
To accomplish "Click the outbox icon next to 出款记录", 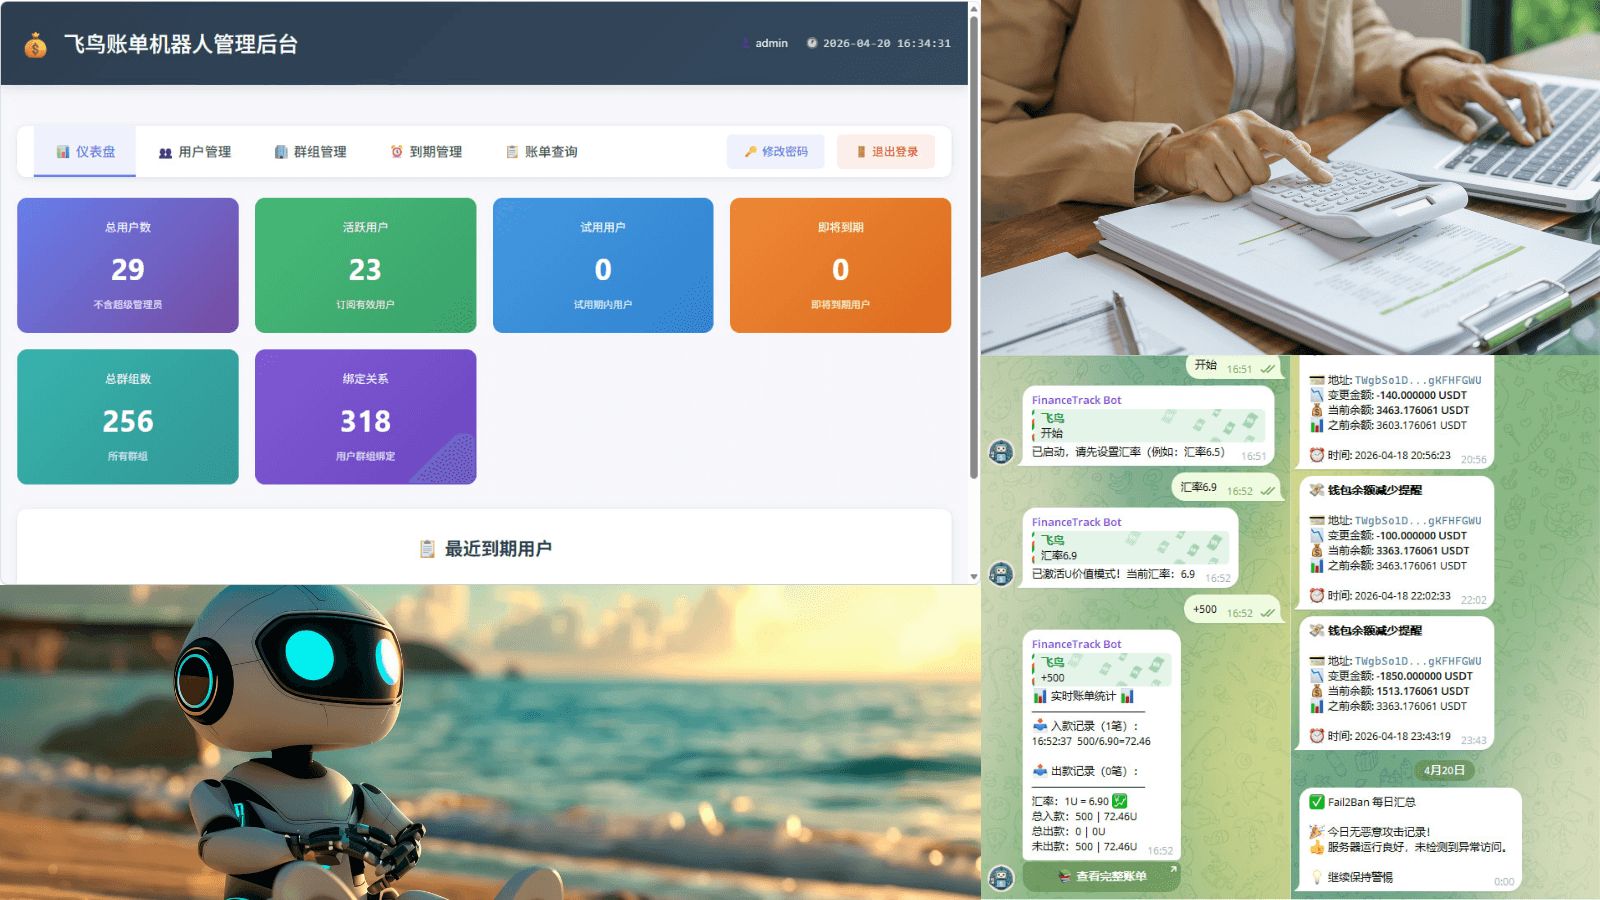I will pos(1040,770).
